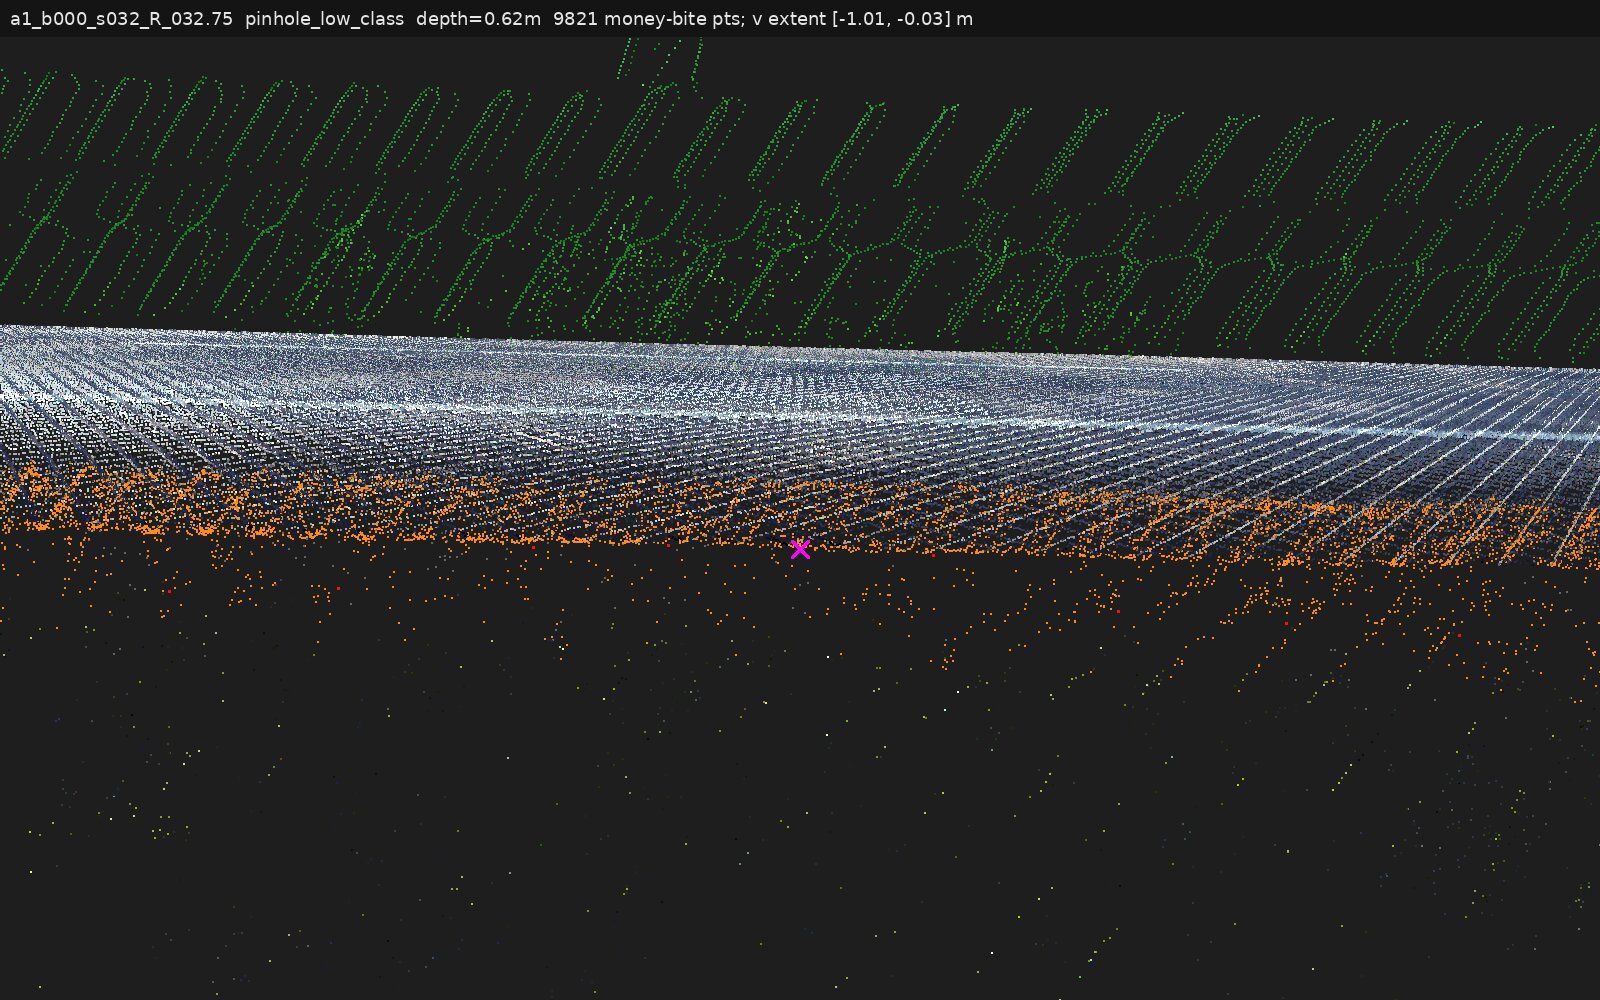Pick the red point just right of magenta marker
Viewport: 1600px width, 1000px height.
(933, 554)
